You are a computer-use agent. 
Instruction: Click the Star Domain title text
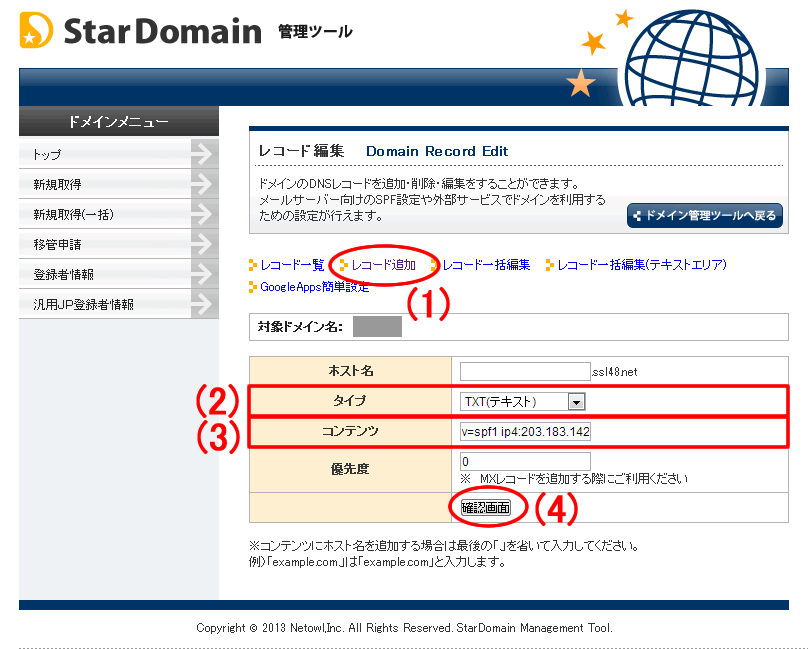tap(162, 31)
